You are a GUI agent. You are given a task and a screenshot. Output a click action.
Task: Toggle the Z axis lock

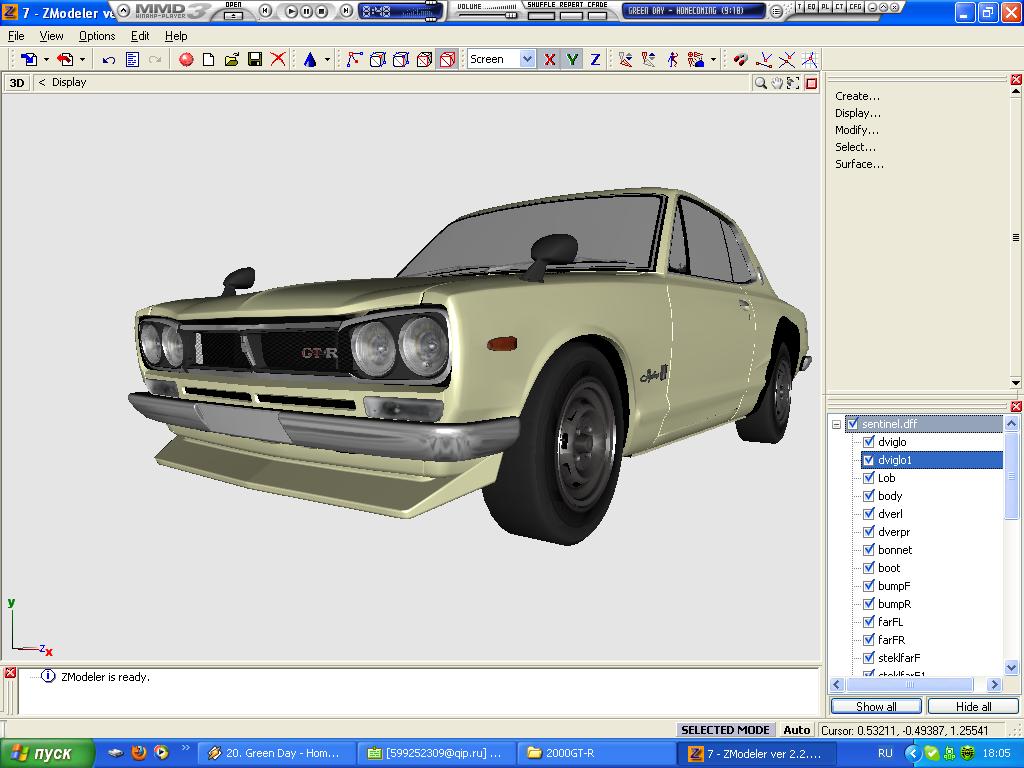[595, 59]
